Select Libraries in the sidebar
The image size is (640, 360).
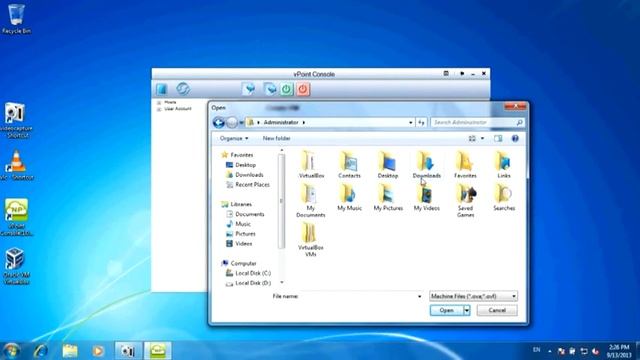click(237, 204)
